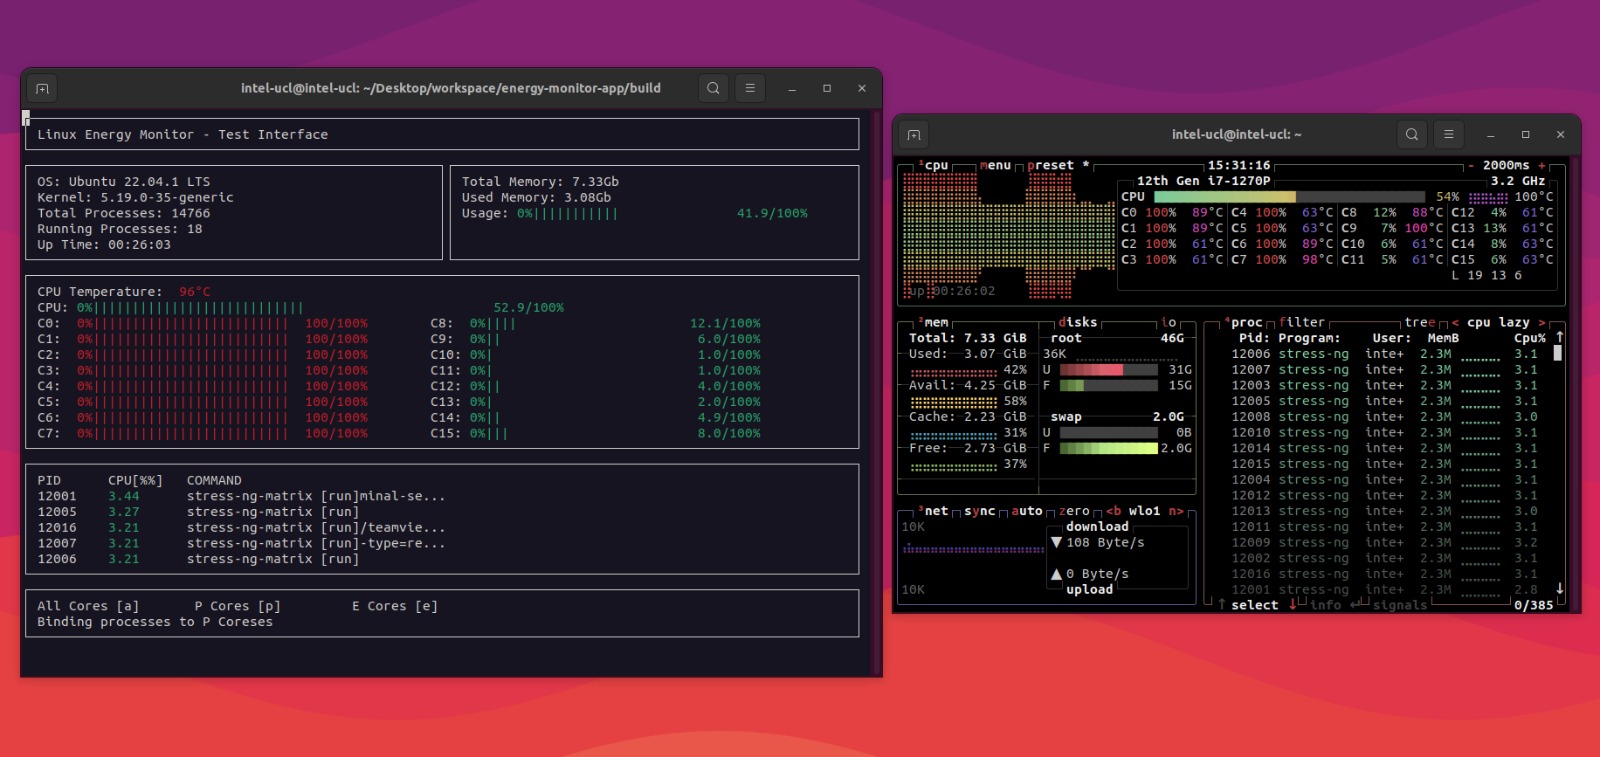Click PID 12001 row in Energy Monitor

(241, 496)
